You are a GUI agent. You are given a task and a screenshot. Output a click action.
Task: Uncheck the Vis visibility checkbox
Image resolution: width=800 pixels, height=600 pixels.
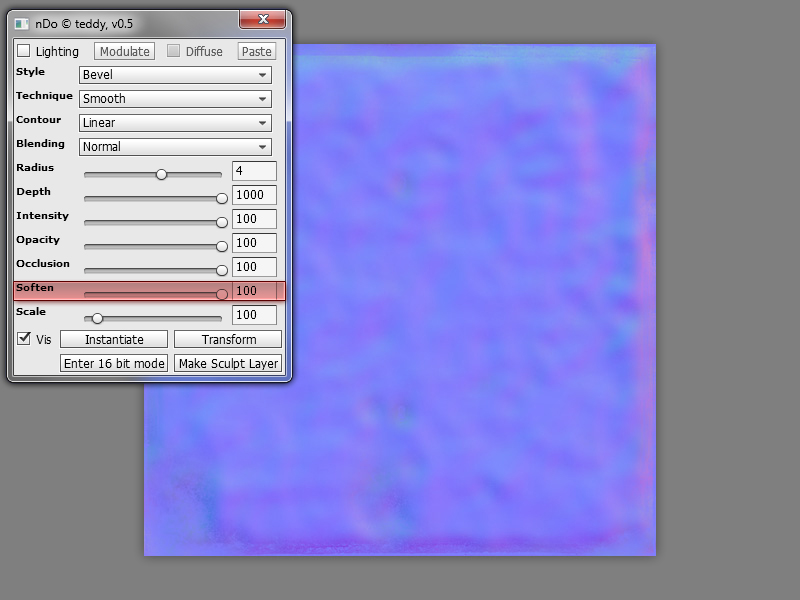coord(23,339)
